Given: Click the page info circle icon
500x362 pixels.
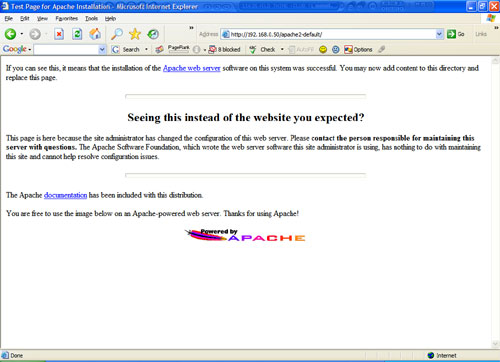Looking at the screenshot, I should (197, 50).
